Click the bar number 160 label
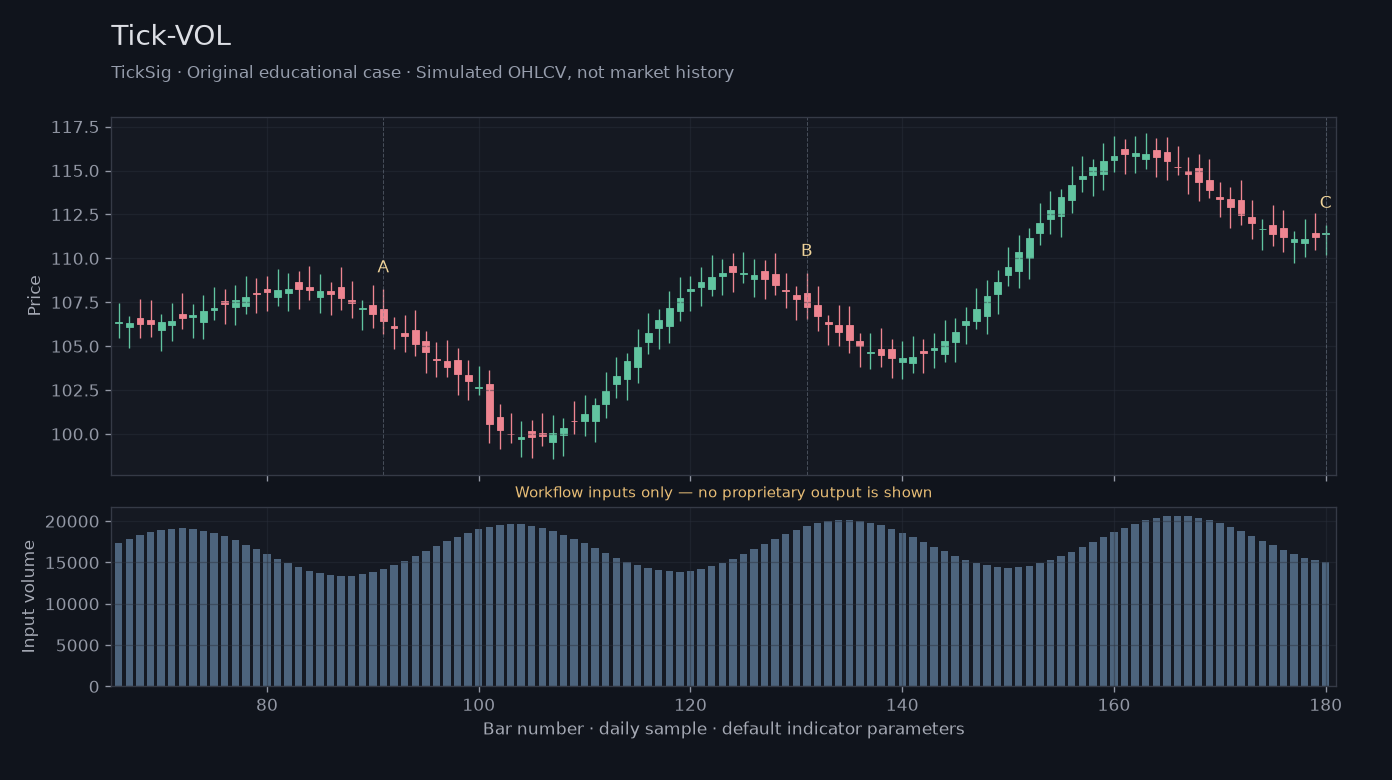 (1114, 703)
